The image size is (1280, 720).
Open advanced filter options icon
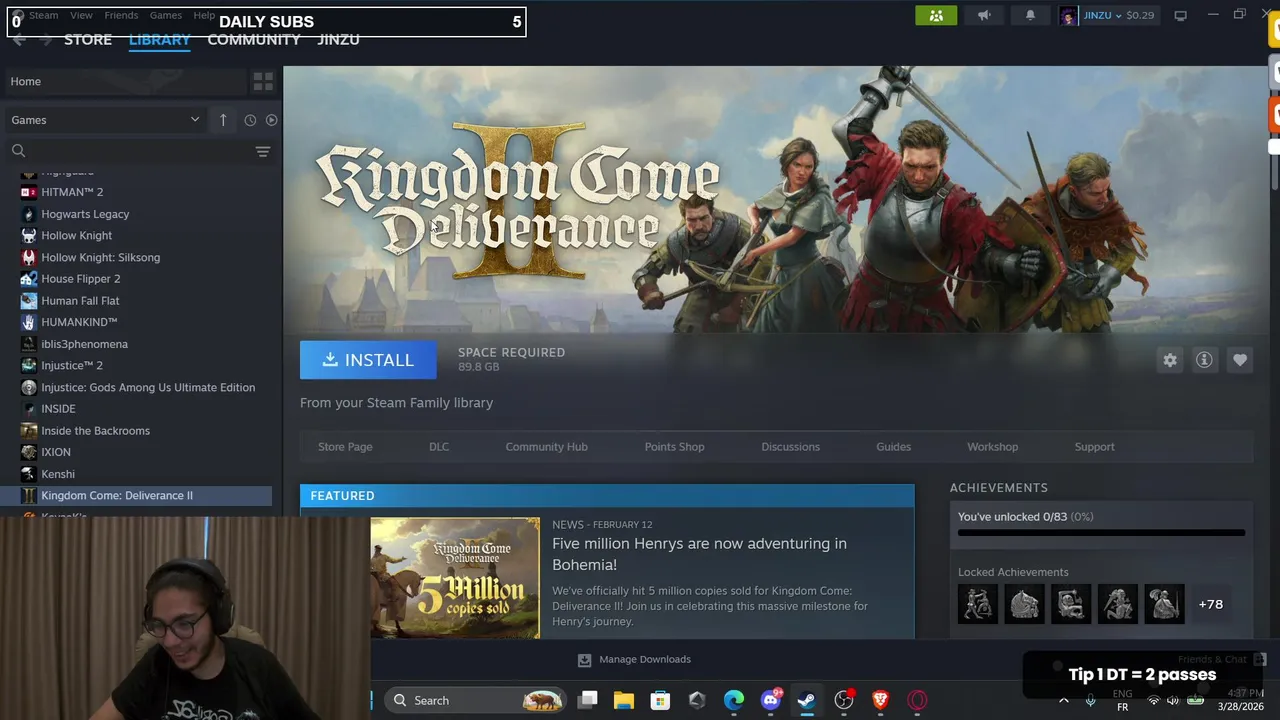click(x=263, y=151)
